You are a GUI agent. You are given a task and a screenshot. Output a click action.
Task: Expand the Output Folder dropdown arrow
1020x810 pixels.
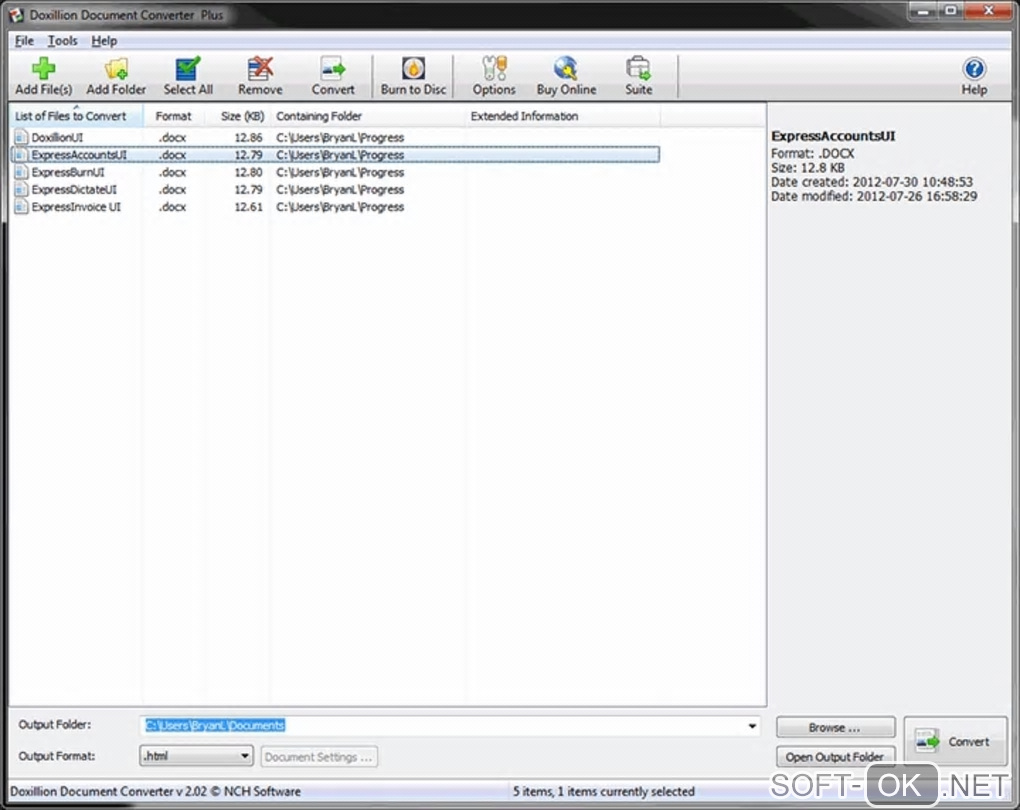(x=752, y=725)
